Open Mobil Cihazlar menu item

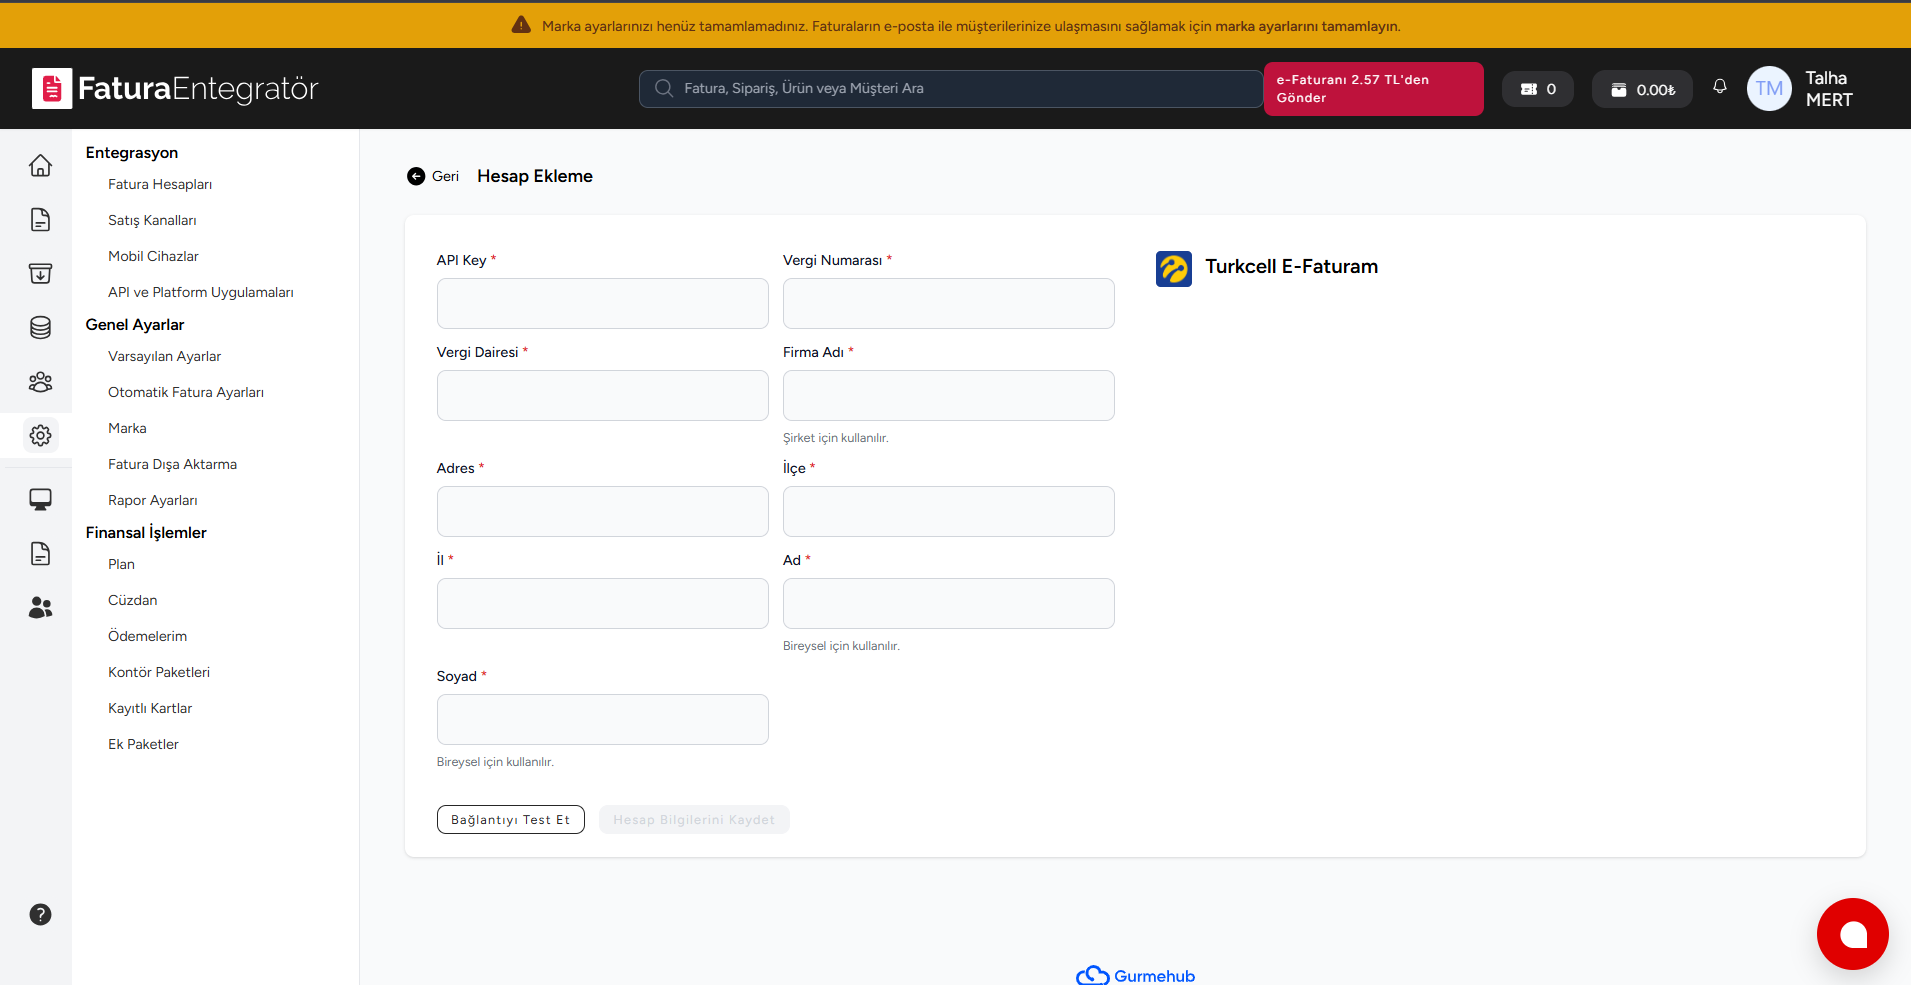click(x=153, y=256)
